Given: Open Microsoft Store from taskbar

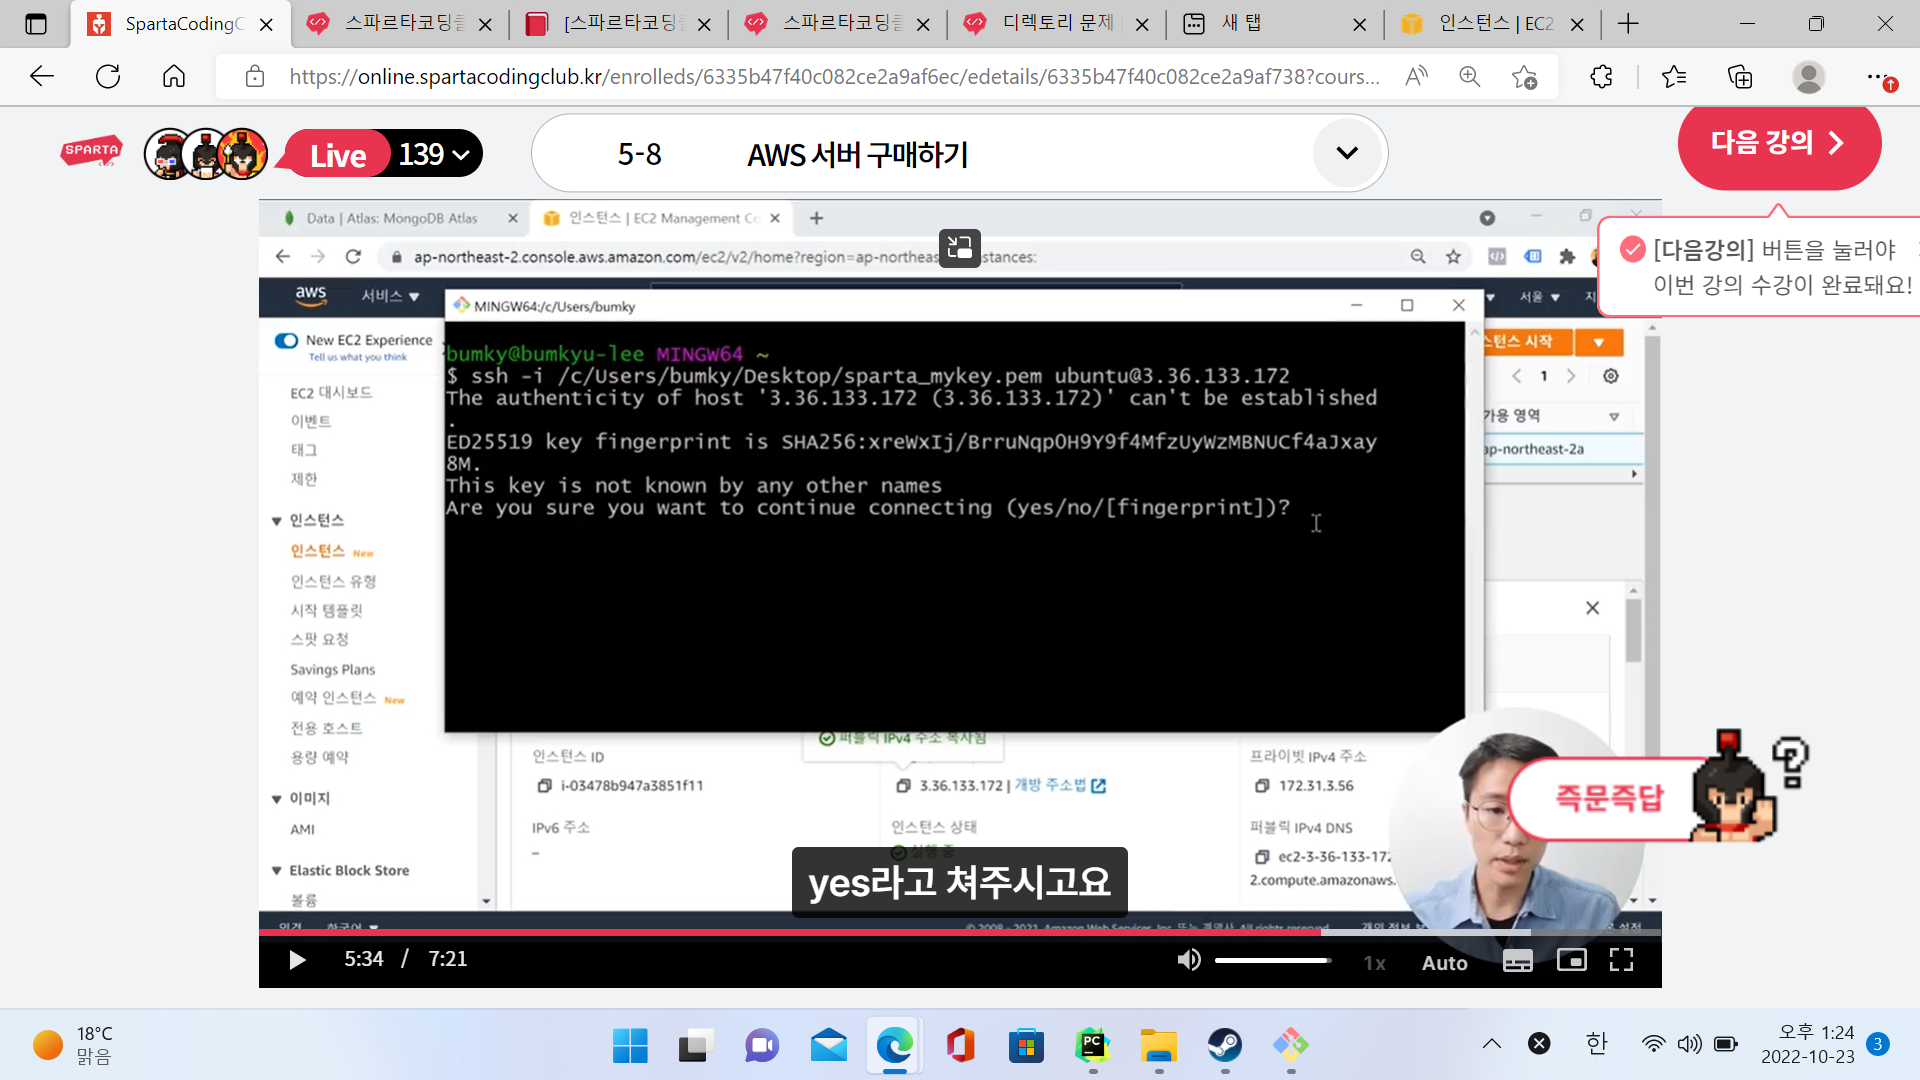Looking at the screenshot, I should click(1026, 1046).
